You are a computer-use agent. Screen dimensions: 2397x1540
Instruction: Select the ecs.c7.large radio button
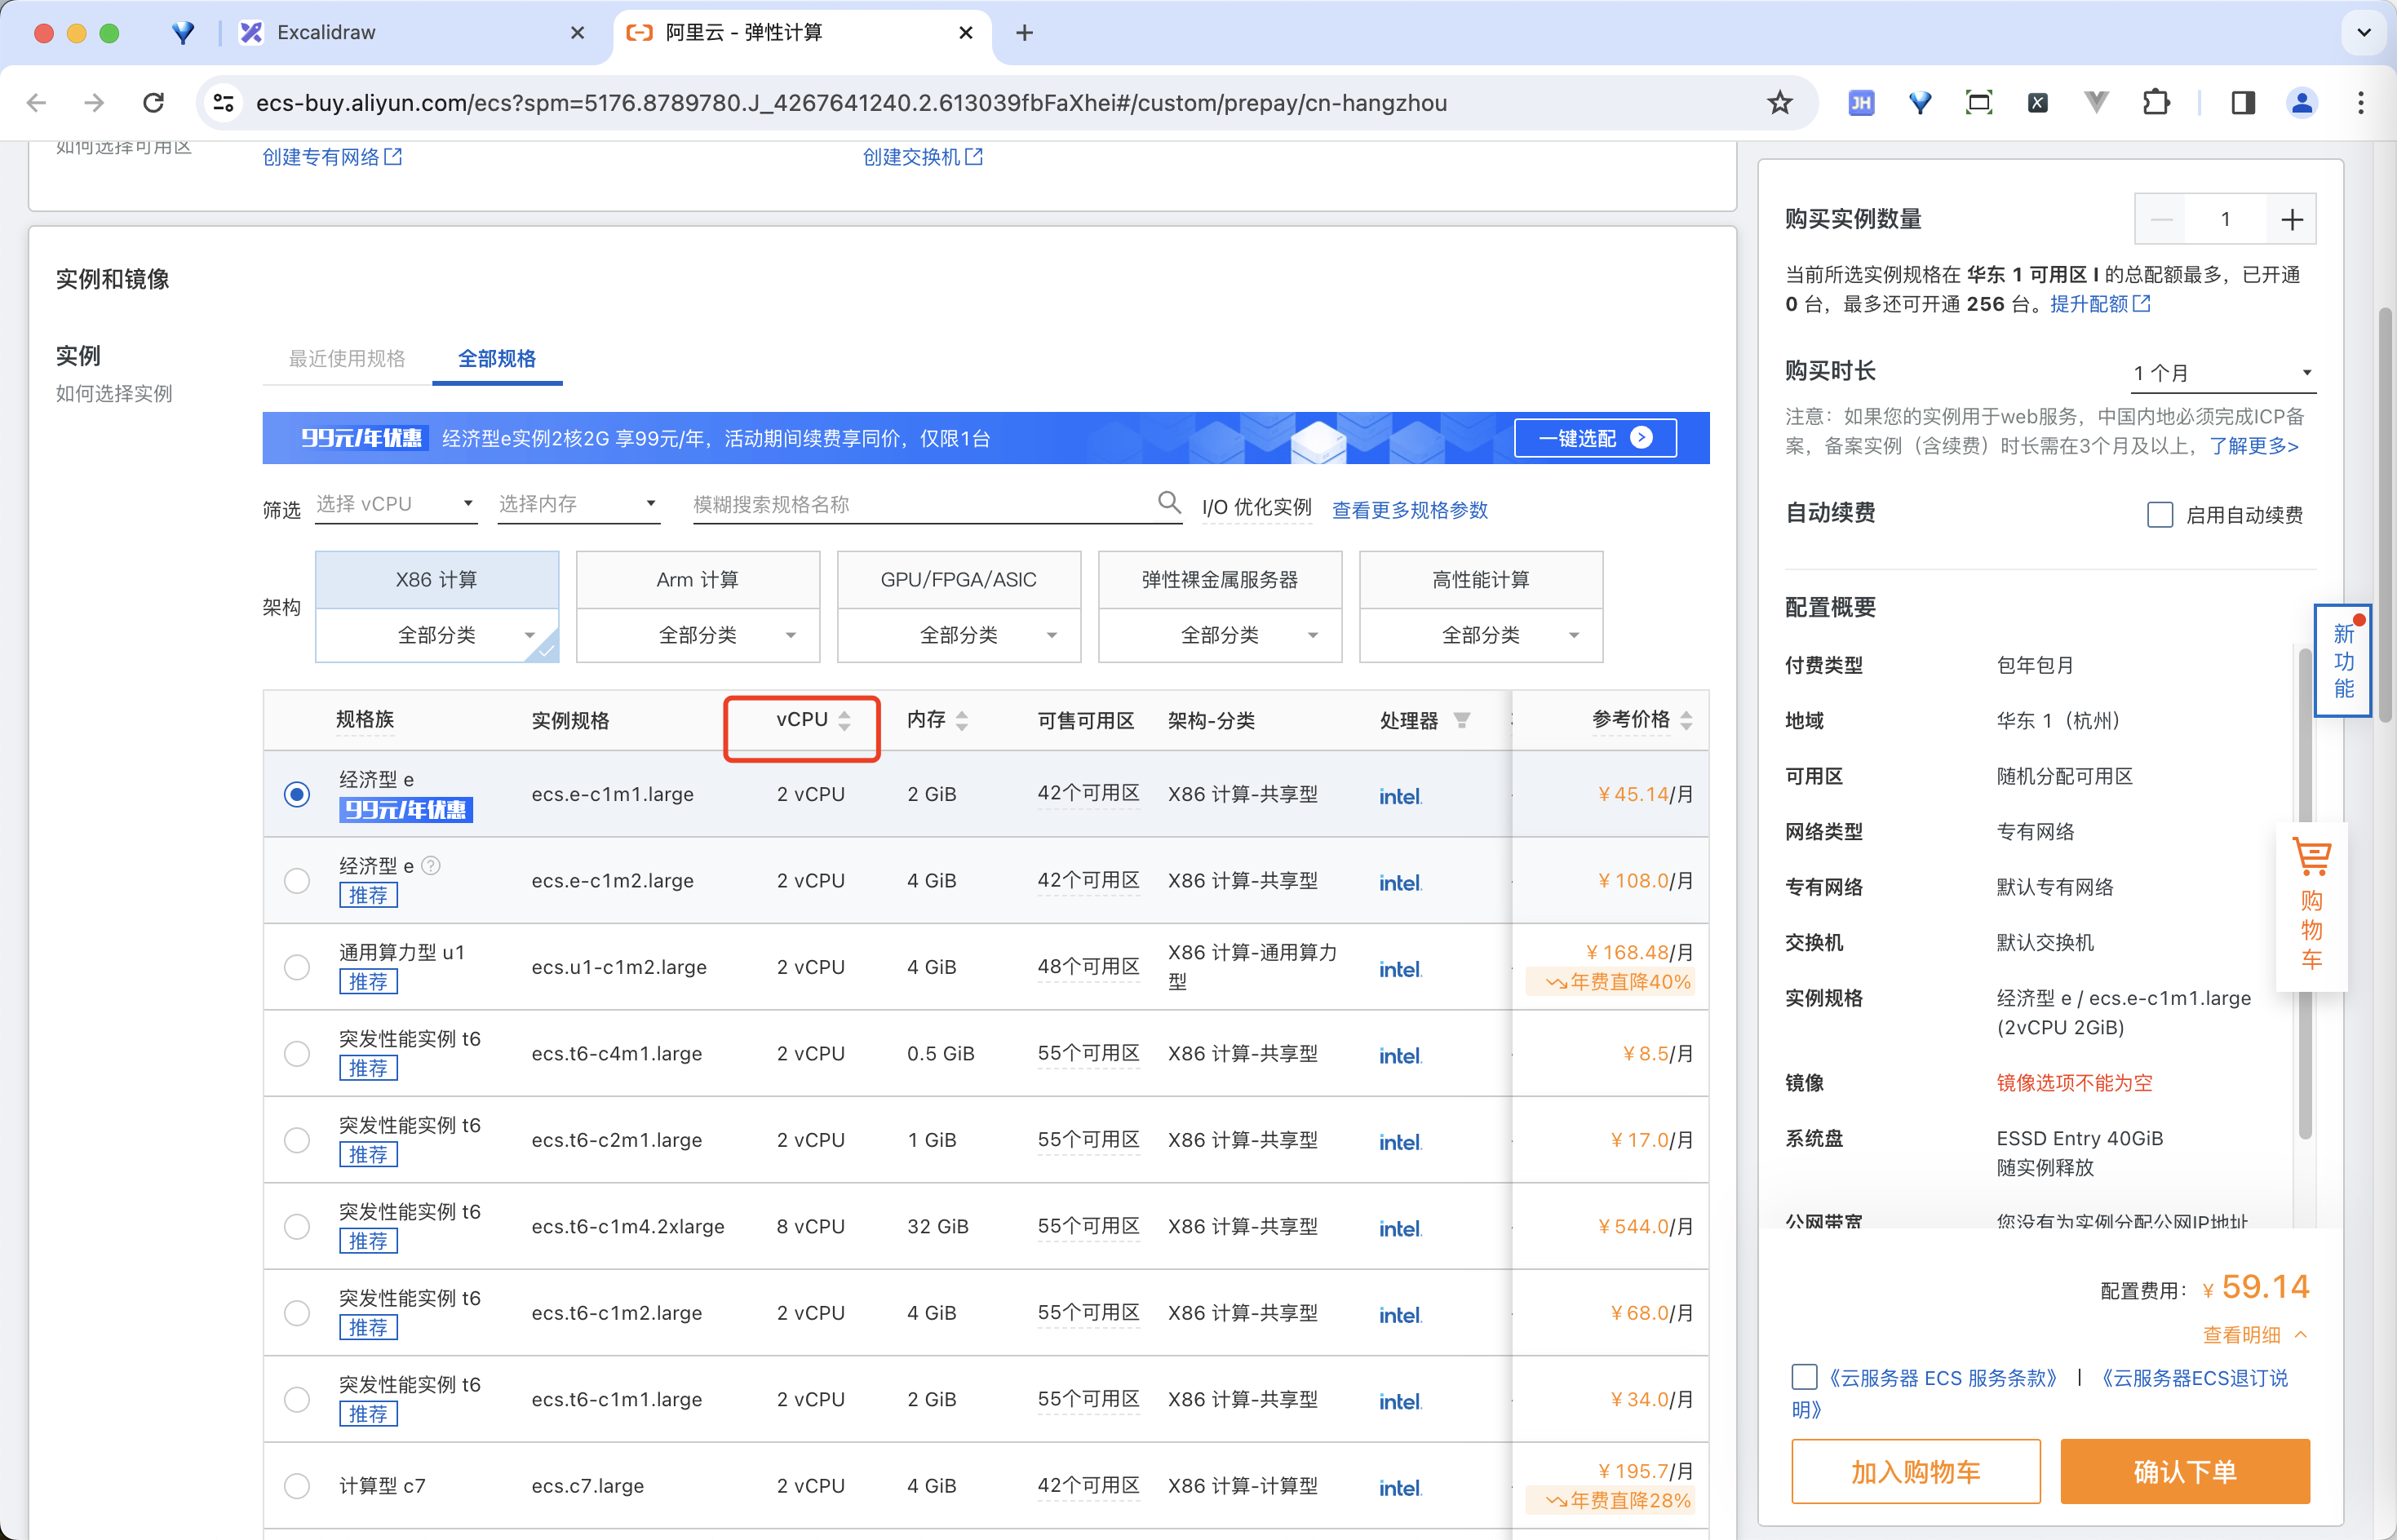(297, 1485)
